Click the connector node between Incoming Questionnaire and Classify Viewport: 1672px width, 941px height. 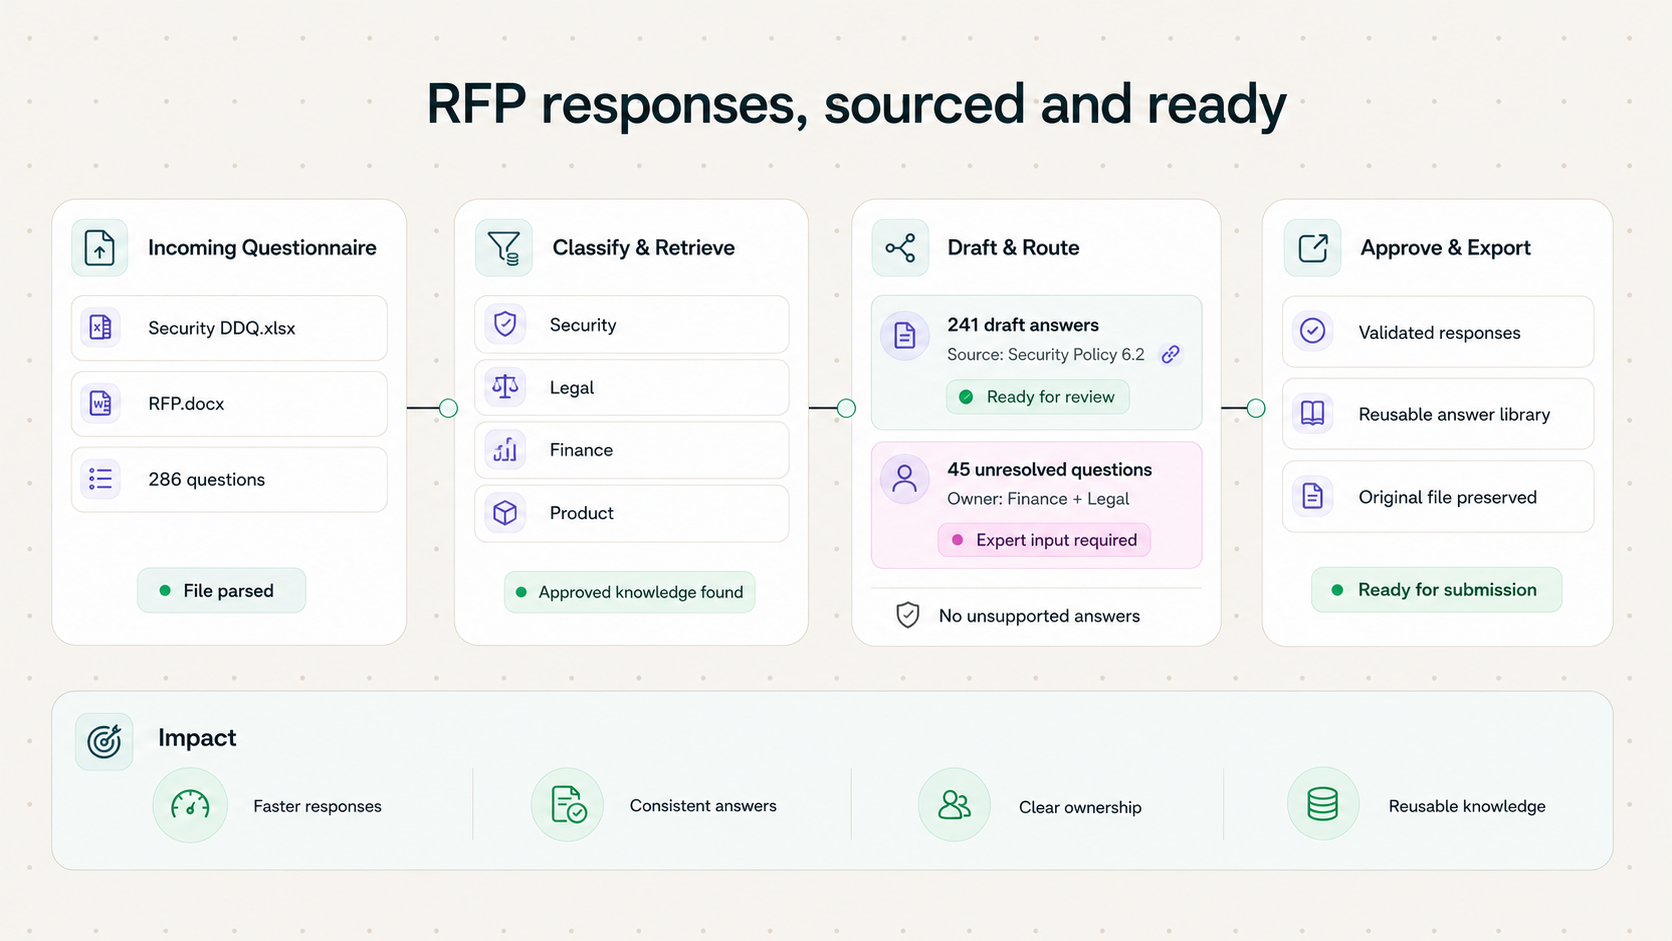click(x=449, y=408)
